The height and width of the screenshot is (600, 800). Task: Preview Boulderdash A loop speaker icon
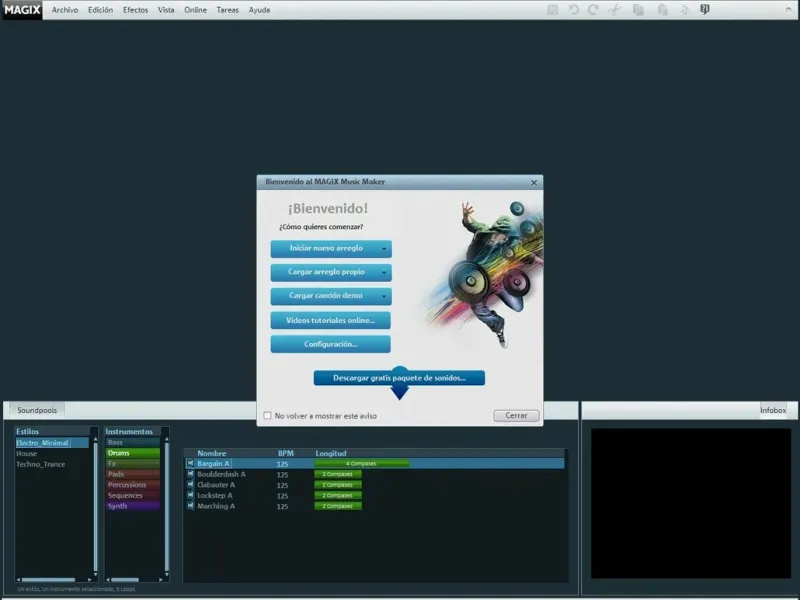pos(190,474)
